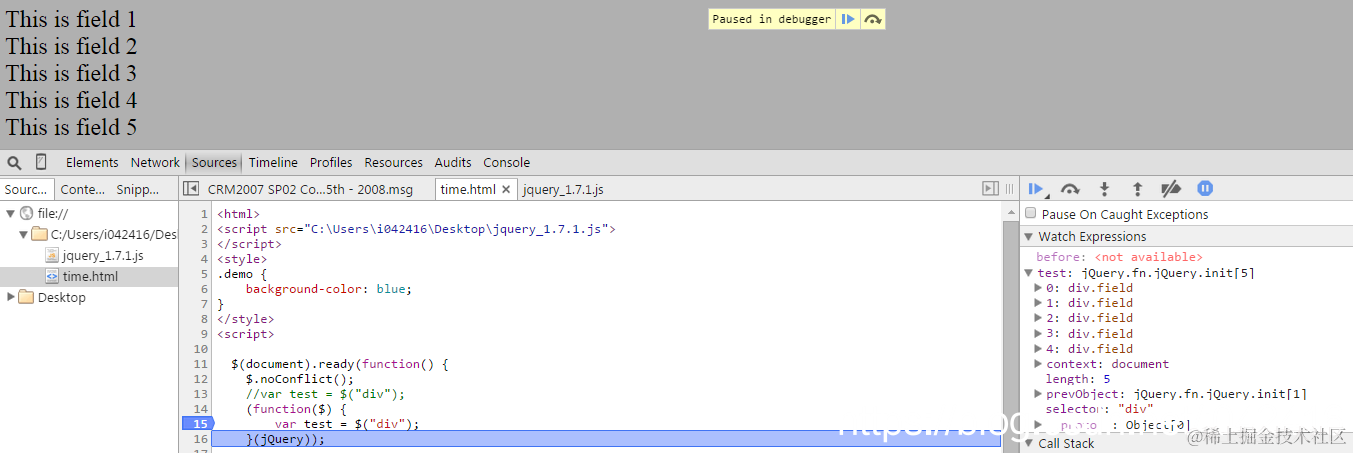Open the Resources panel tab
The image size is (1353, 453).
point(394,162)
